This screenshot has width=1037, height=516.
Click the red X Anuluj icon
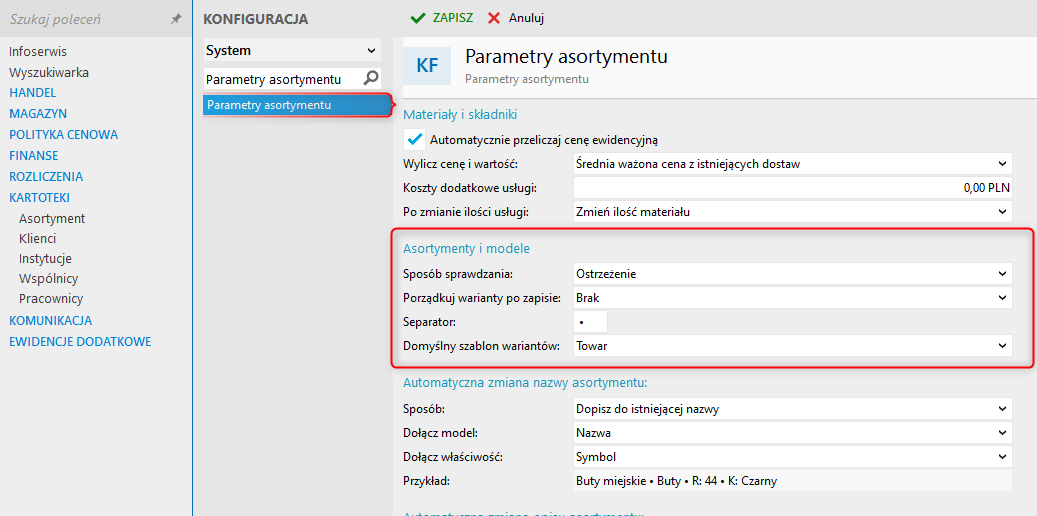[494, 18]
